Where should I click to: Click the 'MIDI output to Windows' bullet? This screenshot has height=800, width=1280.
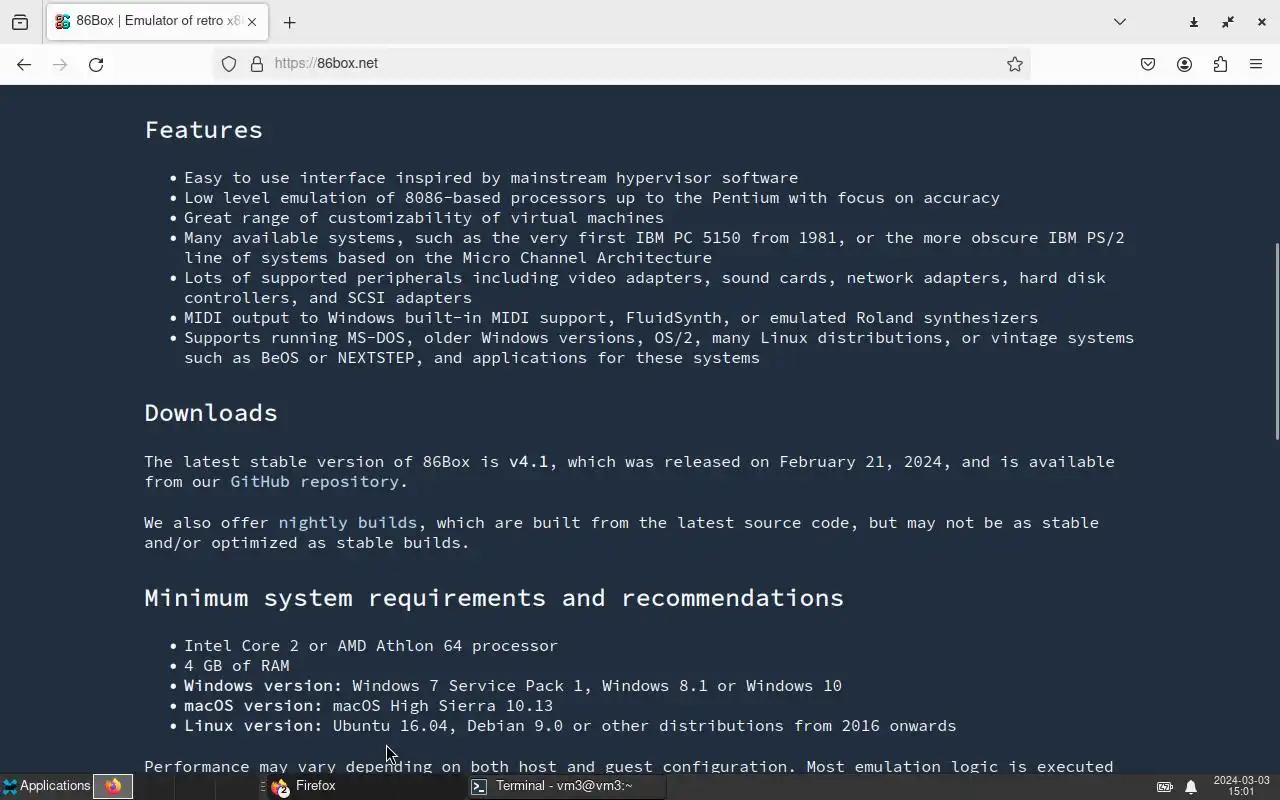[611, 318]
